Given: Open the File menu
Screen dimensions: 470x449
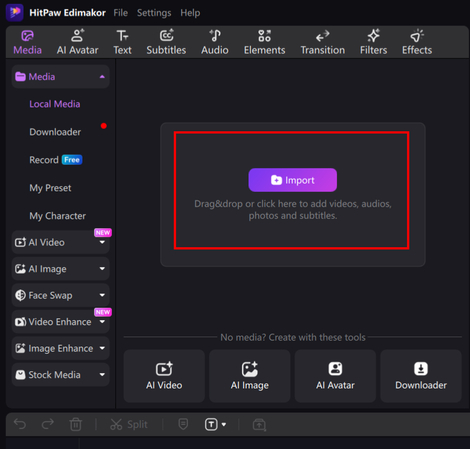Looking at the screenshot, I should pyautogui.click(x=120, y=13).
